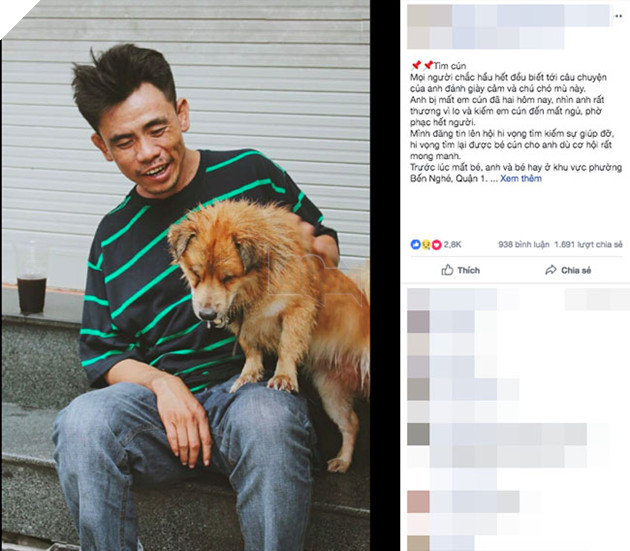Open the 1.691 lượt chia sẻ list
The width and height of the screenshot is (630, 551).
[x=588, y=244]
